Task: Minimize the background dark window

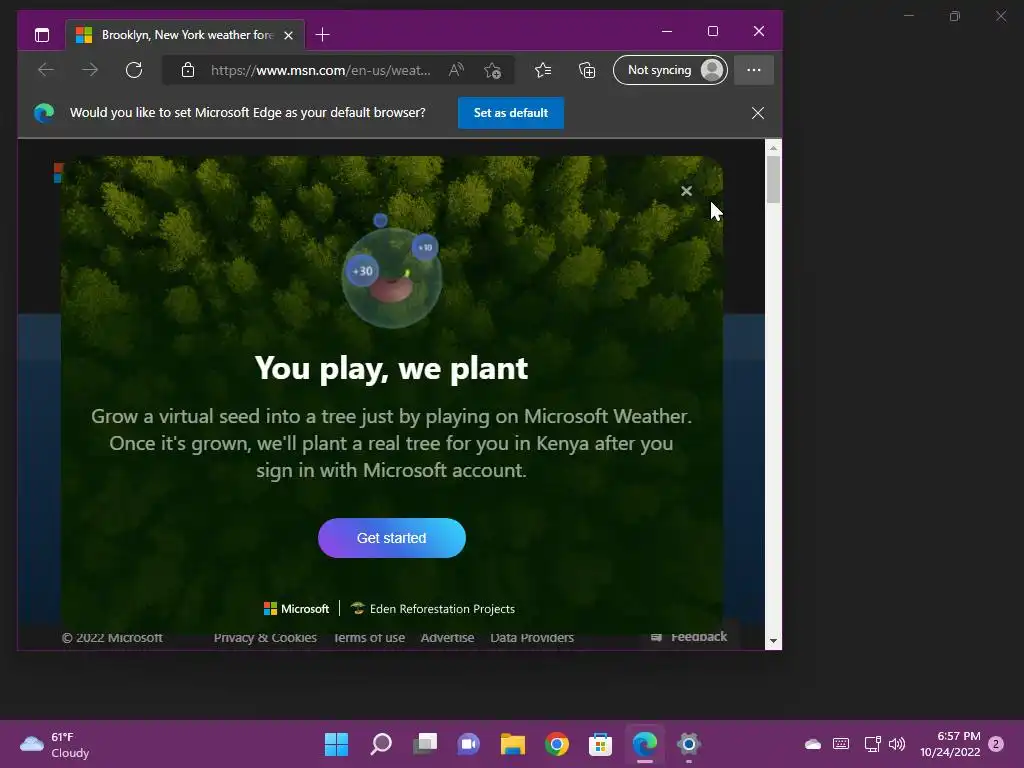Action: [908, 16]
